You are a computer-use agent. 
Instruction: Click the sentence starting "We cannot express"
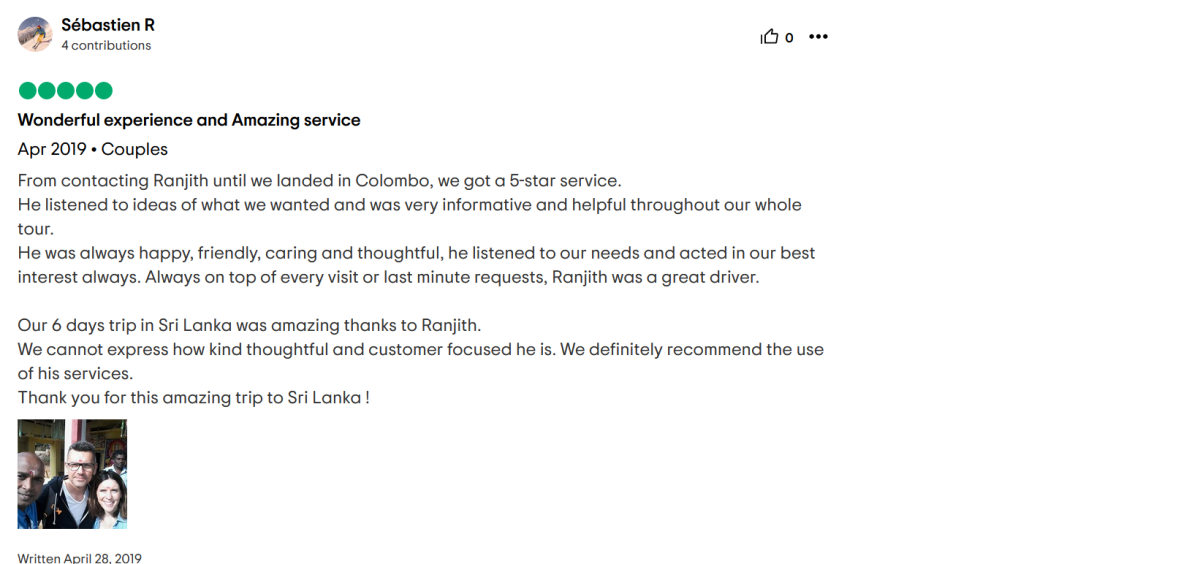click(420, 350)
